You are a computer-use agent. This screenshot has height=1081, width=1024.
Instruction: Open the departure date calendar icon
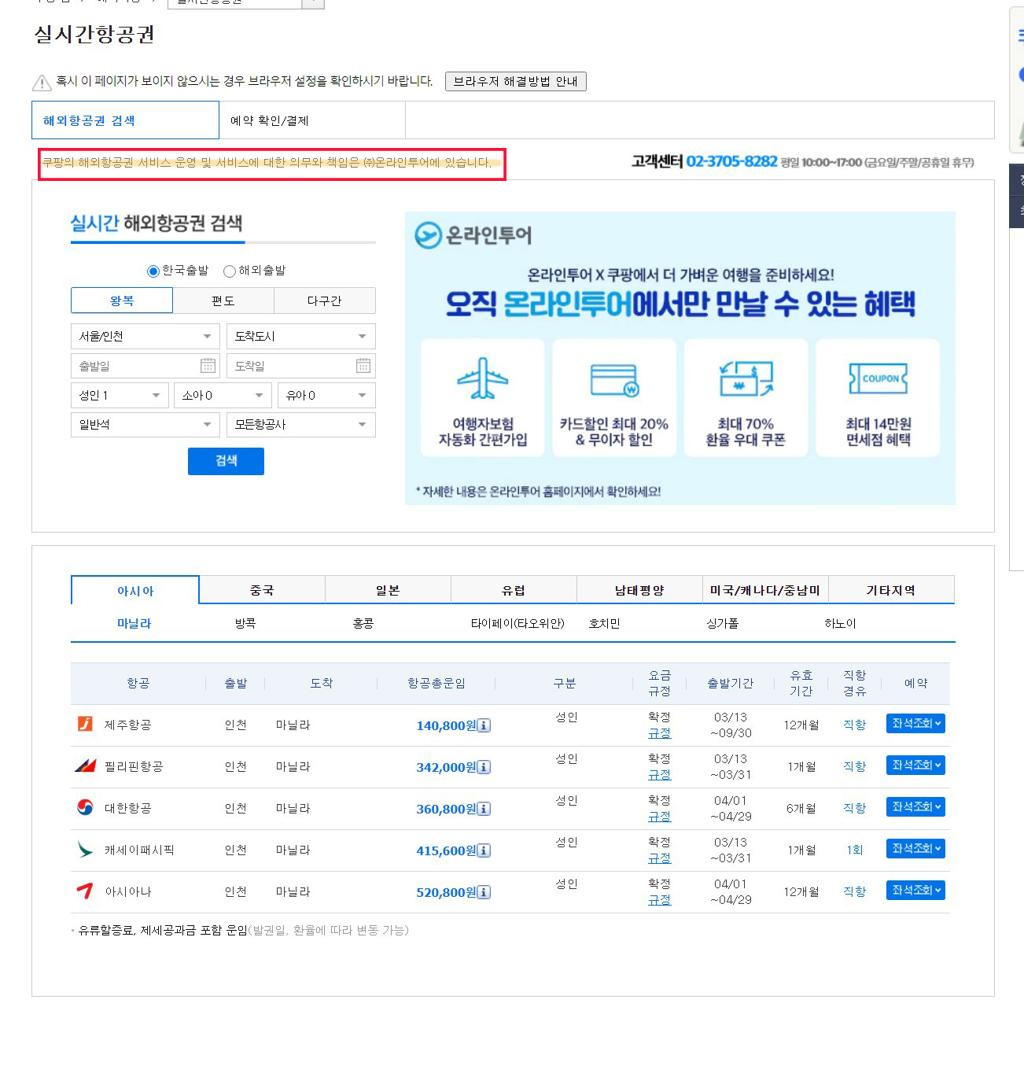tap(208, 365)
